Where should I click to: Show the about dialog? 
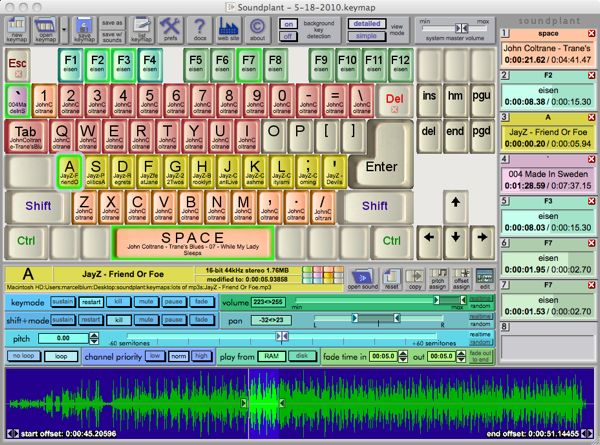pyautogui.click(x=257, y=29)
